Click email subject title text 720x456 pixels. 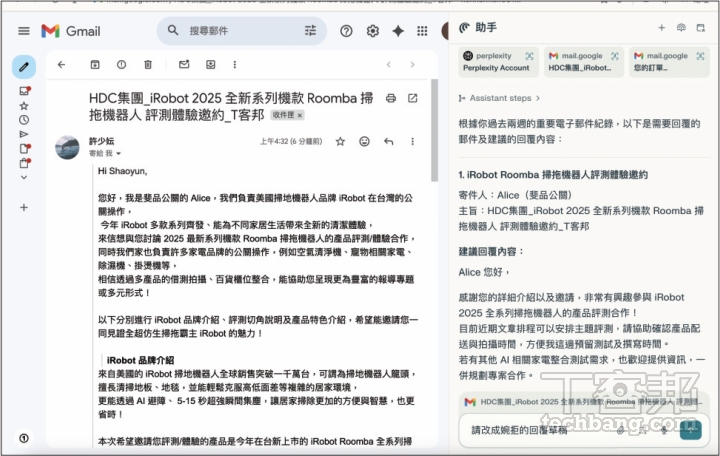[x=231, y=107]
